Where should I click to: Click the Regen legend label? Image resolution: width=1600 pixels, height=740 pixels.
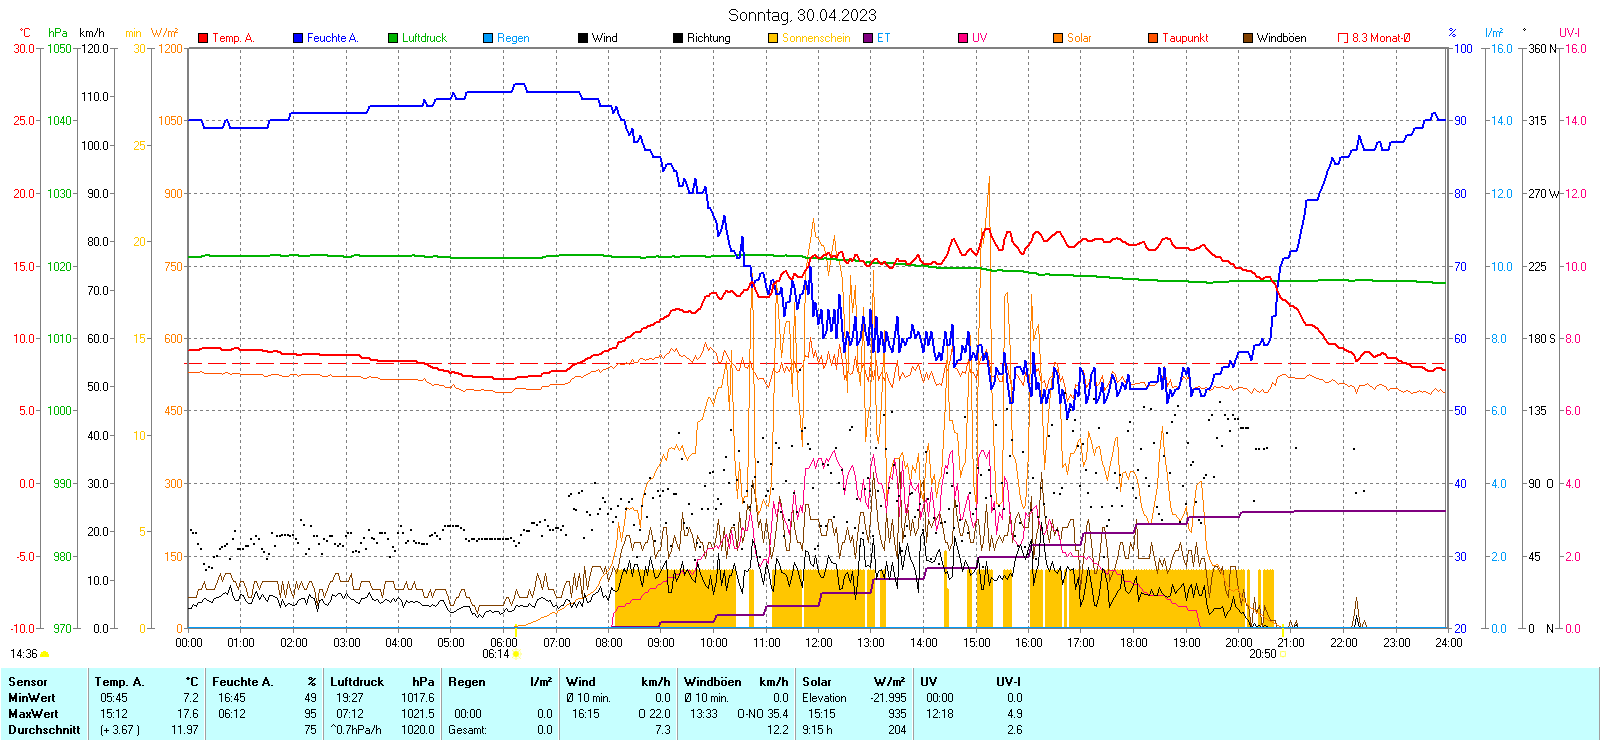[513, 38]
